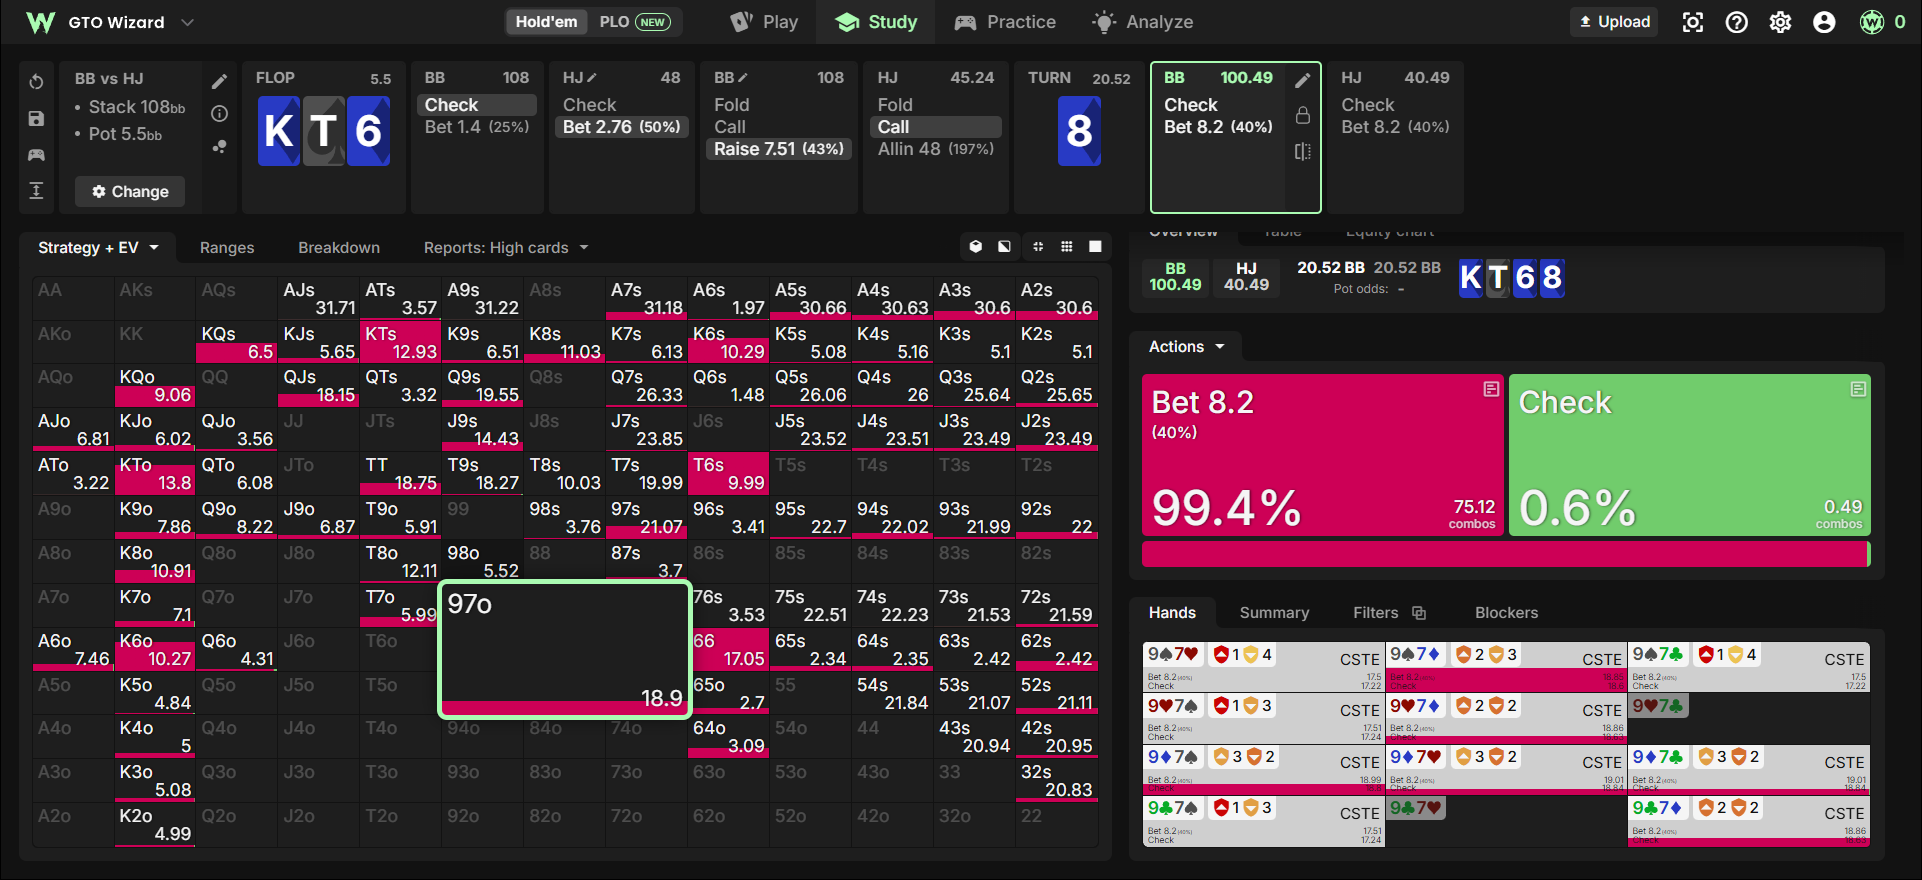This screenshot has height=880, width=1922.
Task: Click the GTO Wizard logo
Action: point(40,22)
